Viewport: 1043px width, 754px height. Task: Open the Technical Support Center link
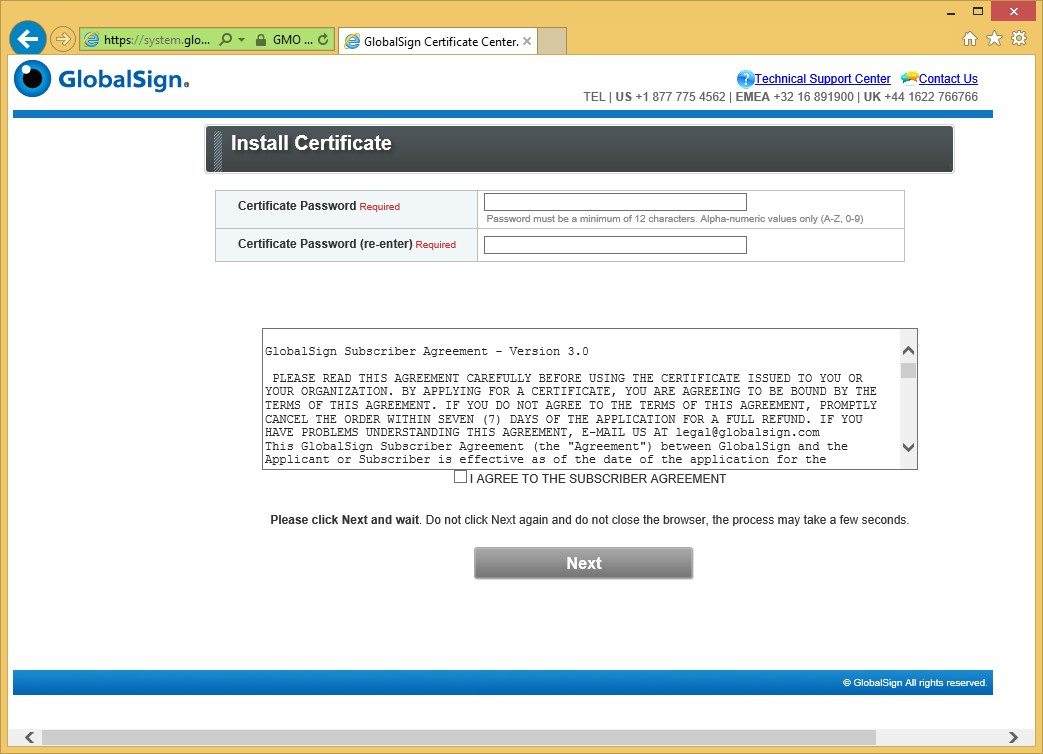pyautogui.click(x=822, y=79)
